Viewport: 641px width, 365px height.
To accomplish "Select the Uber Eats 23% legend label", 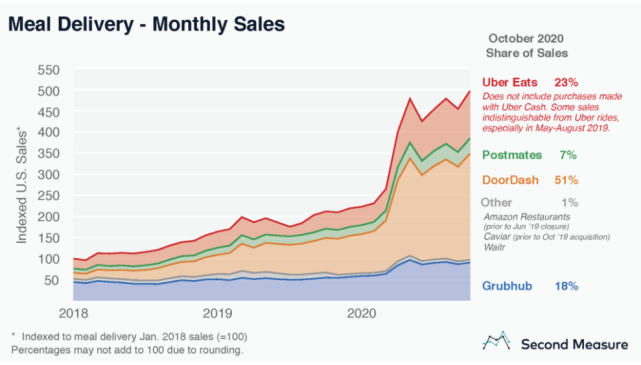I will [x=530, y=82].
